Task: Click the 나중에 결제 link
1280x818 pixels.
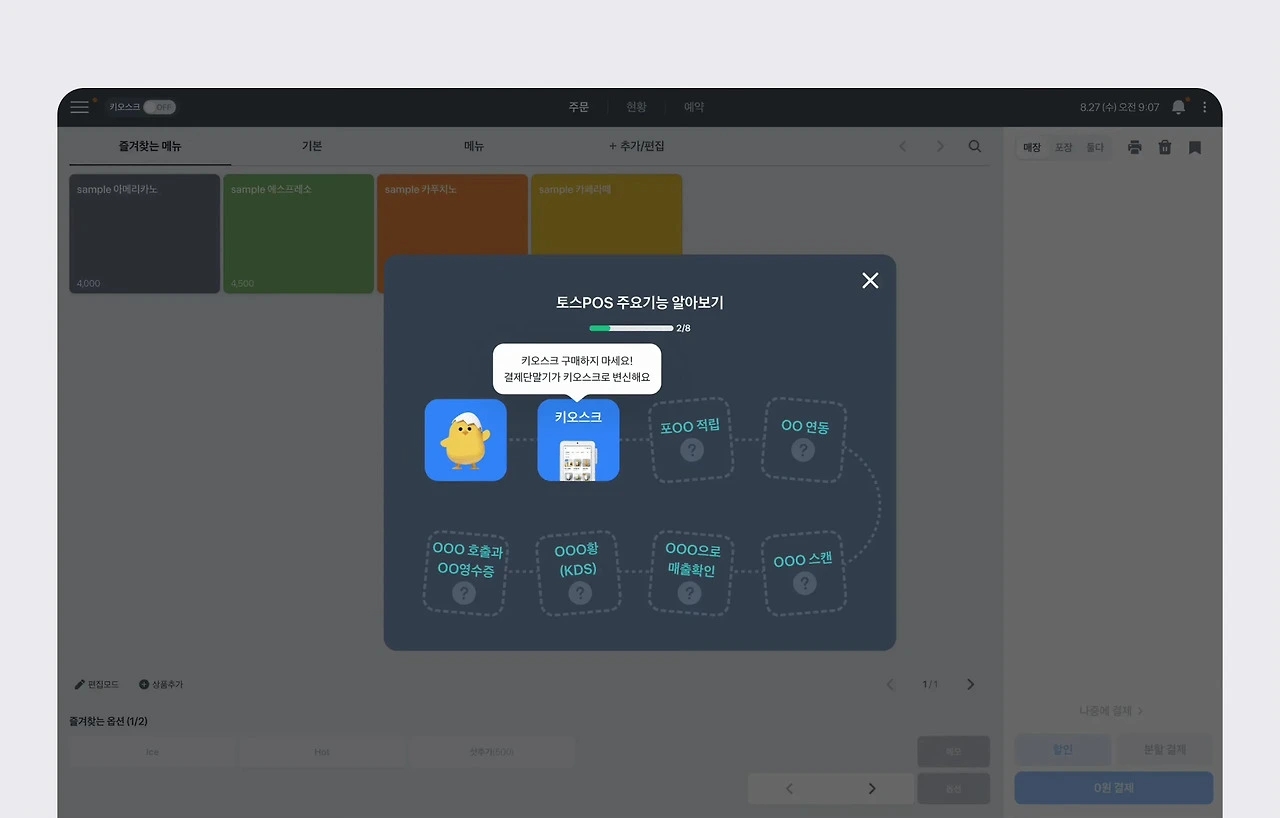Action: (x=1111, y=711)
